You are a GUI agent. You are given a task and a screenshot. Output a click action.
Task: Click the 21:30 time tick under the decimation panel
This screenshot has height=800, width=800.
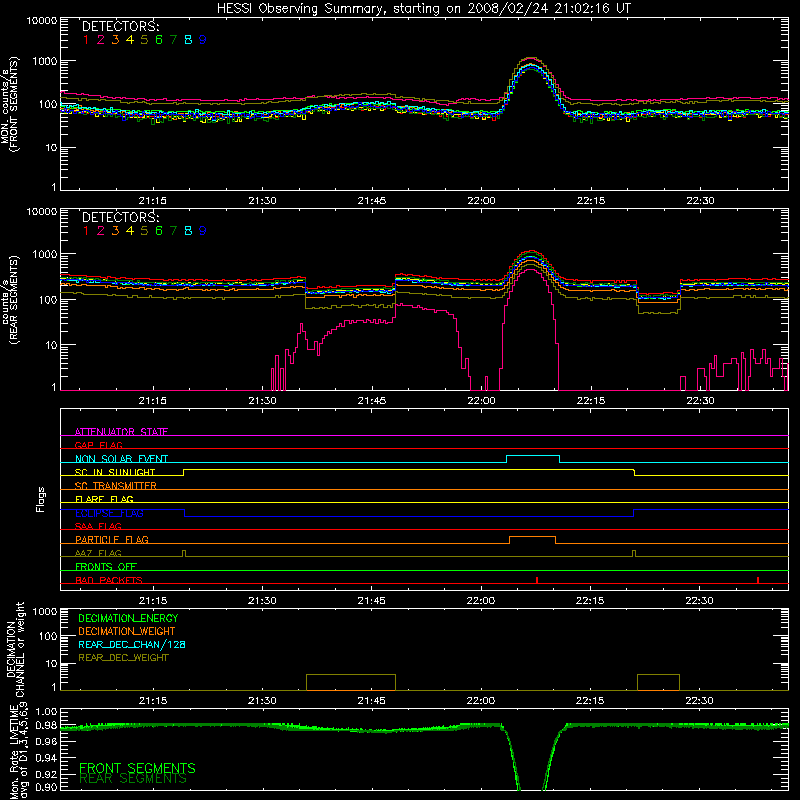point(262,701)
